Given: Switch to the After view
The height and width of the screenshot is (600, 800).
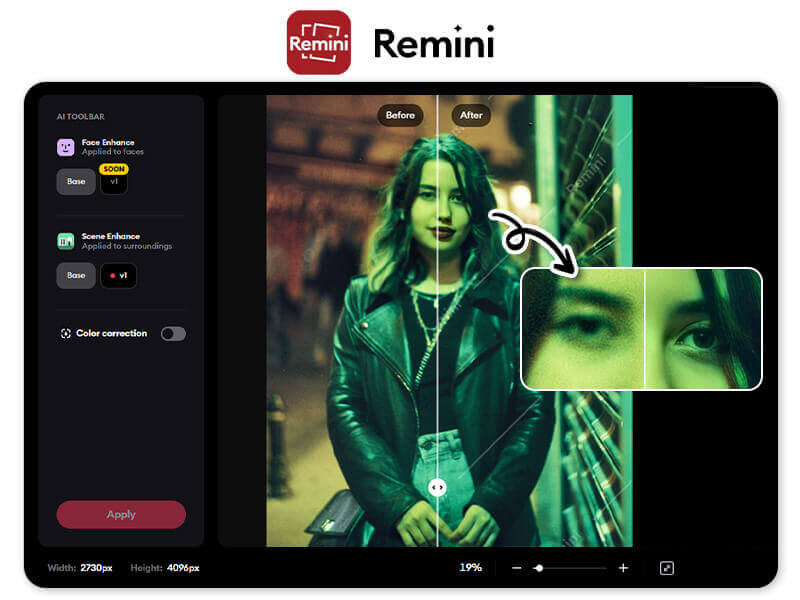Looking at the screenshot, I should (x=470, y=115).
